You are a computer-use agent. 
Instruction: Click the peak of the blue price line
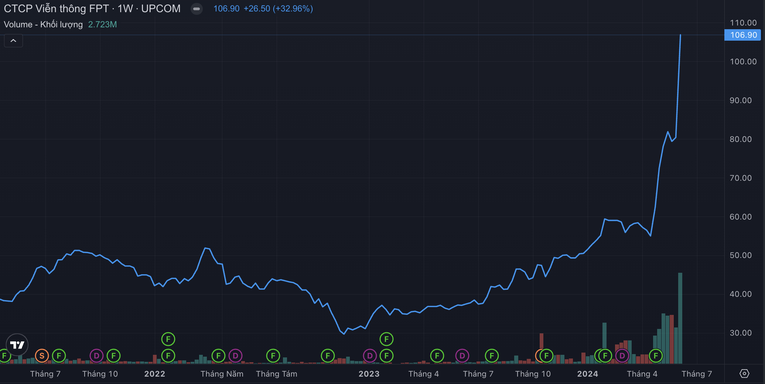pos(681,35)
